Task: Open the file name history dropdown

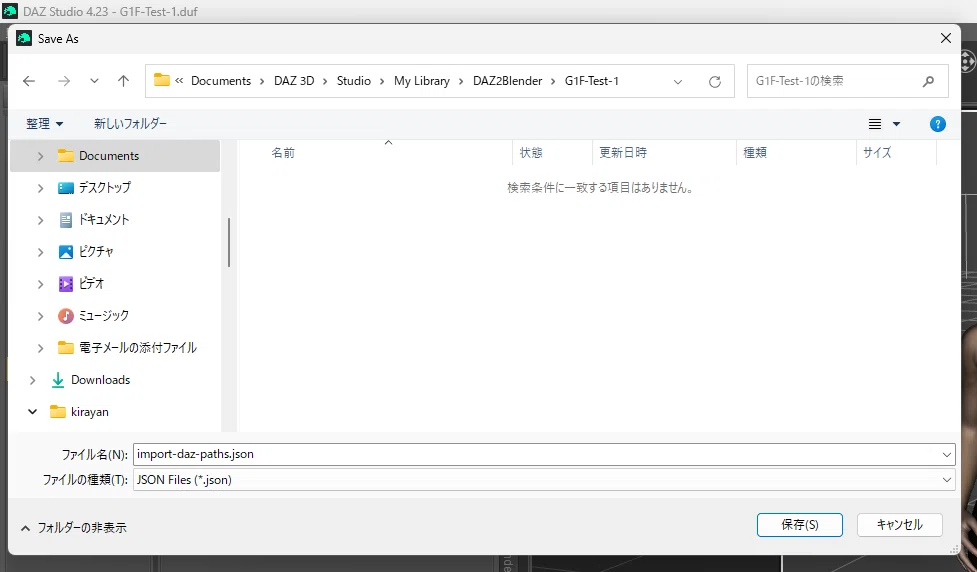Action: (947, 455)
